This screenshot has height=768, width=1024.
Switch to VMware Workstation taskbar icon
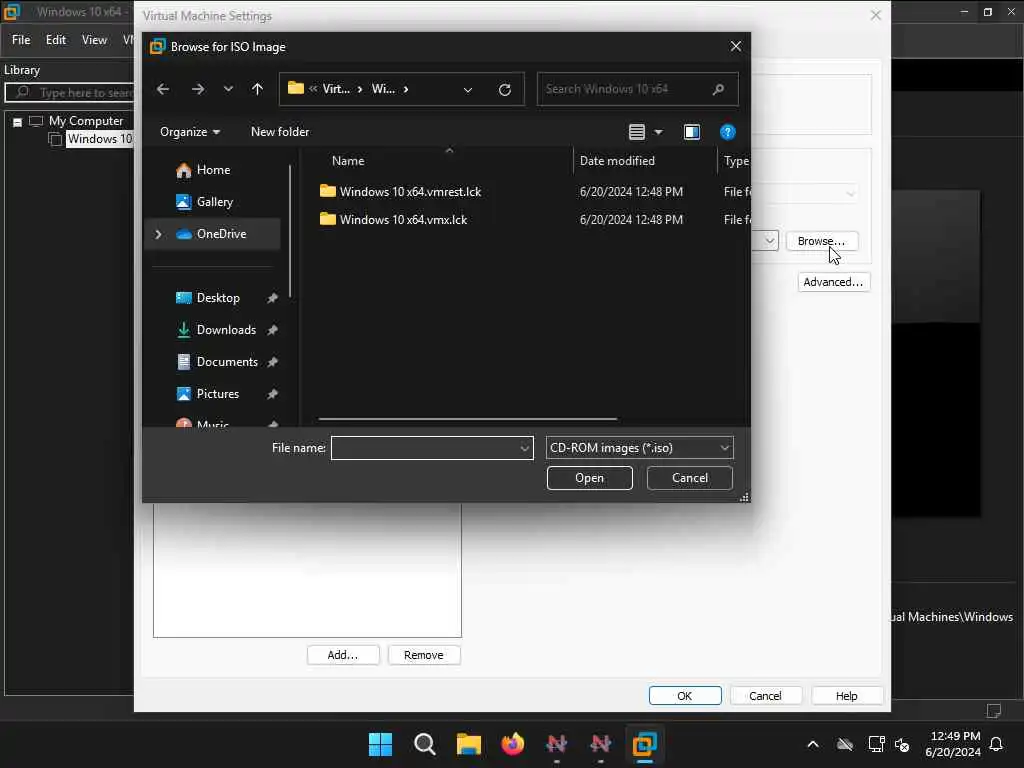645,744
